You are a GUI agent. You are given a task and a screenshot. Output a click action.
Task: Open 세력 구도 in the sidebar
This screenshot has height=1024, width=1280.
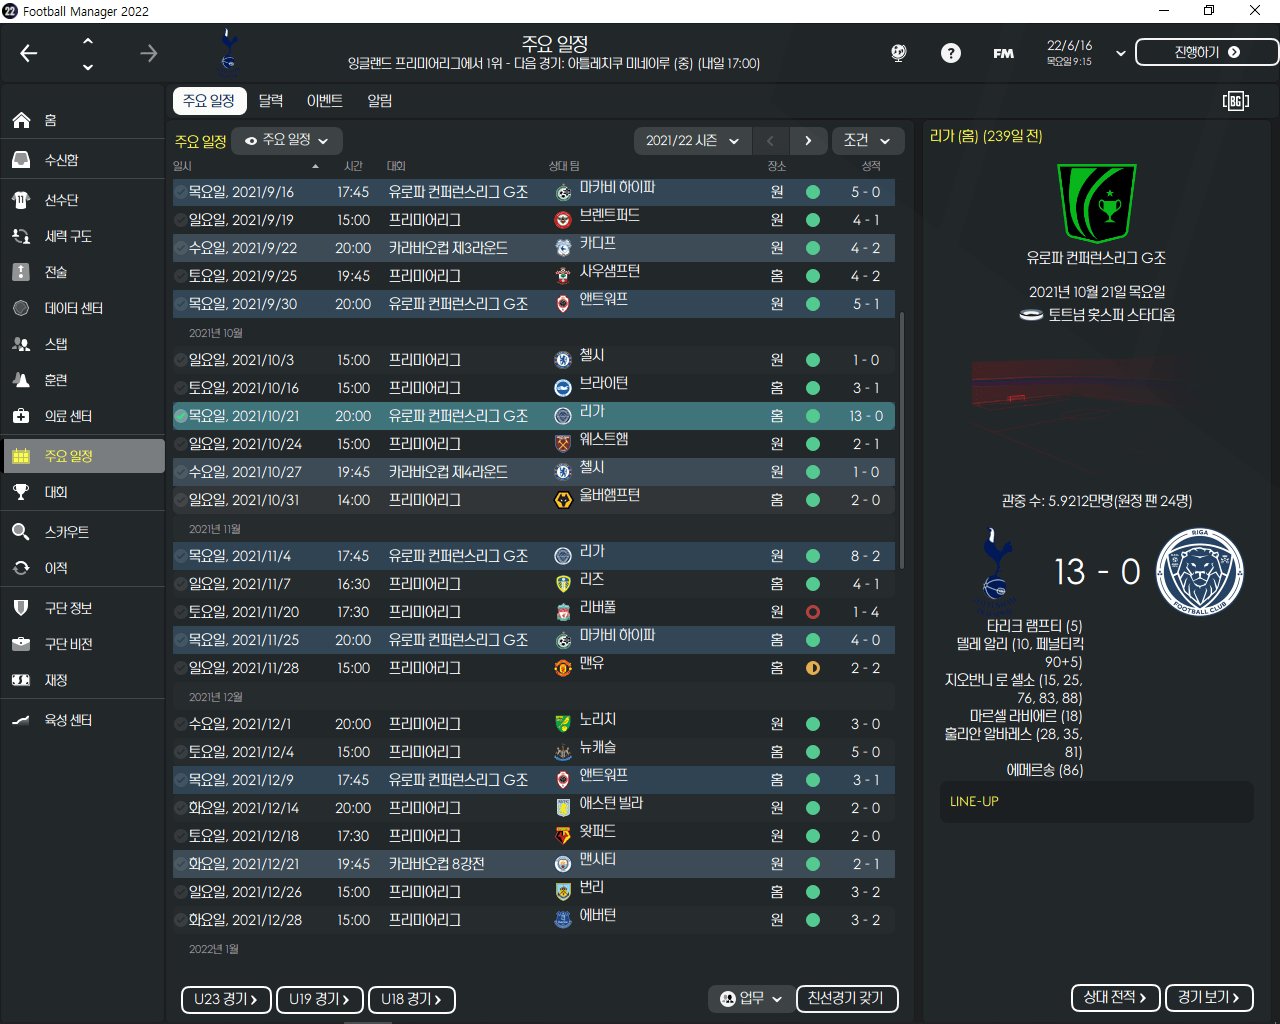click(83, 236)
